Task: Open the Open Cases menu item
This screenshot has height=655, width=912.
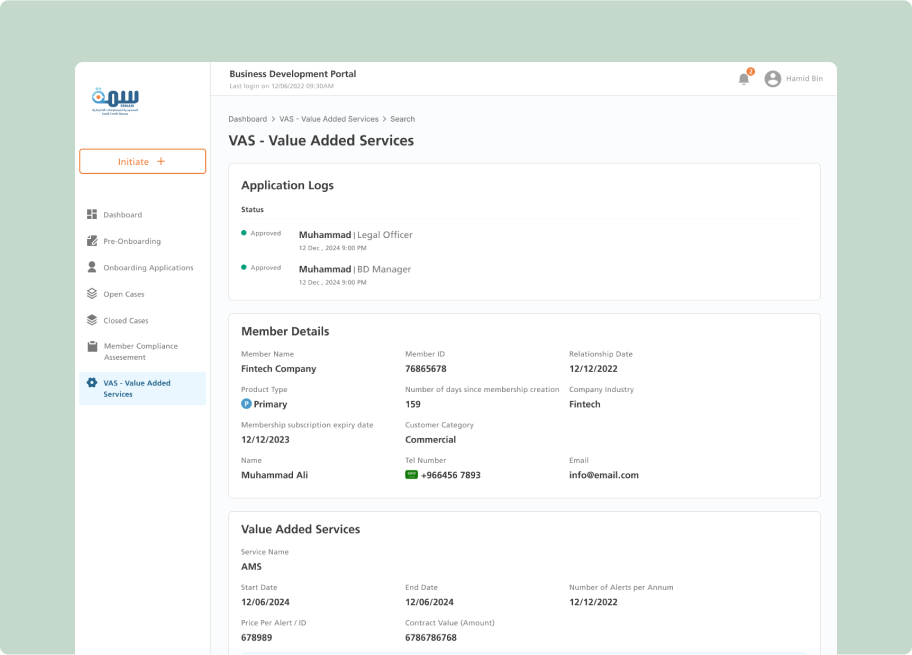Action: click(124, 294)
